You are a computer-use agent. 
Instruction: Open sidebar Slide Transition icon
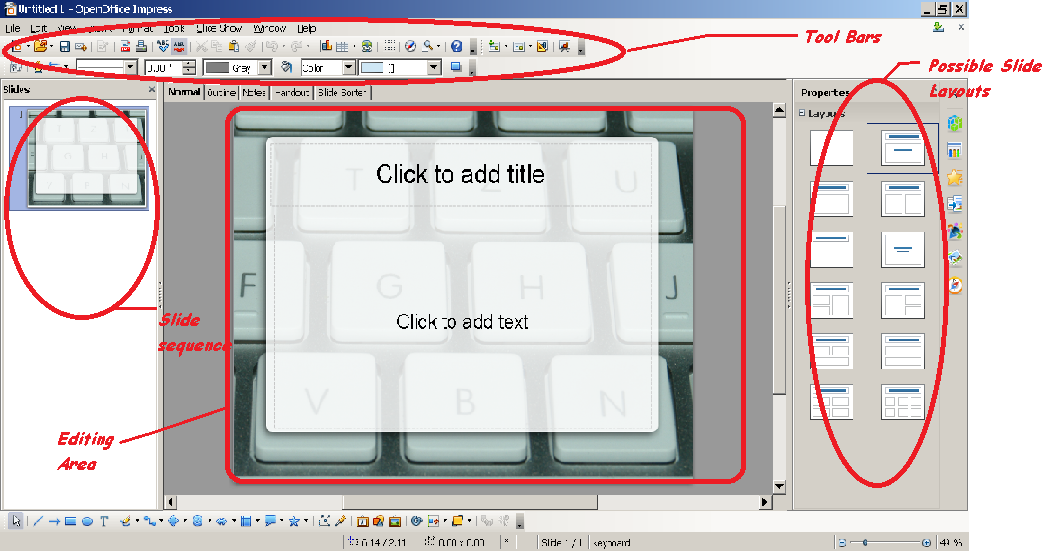click(955, 204)
